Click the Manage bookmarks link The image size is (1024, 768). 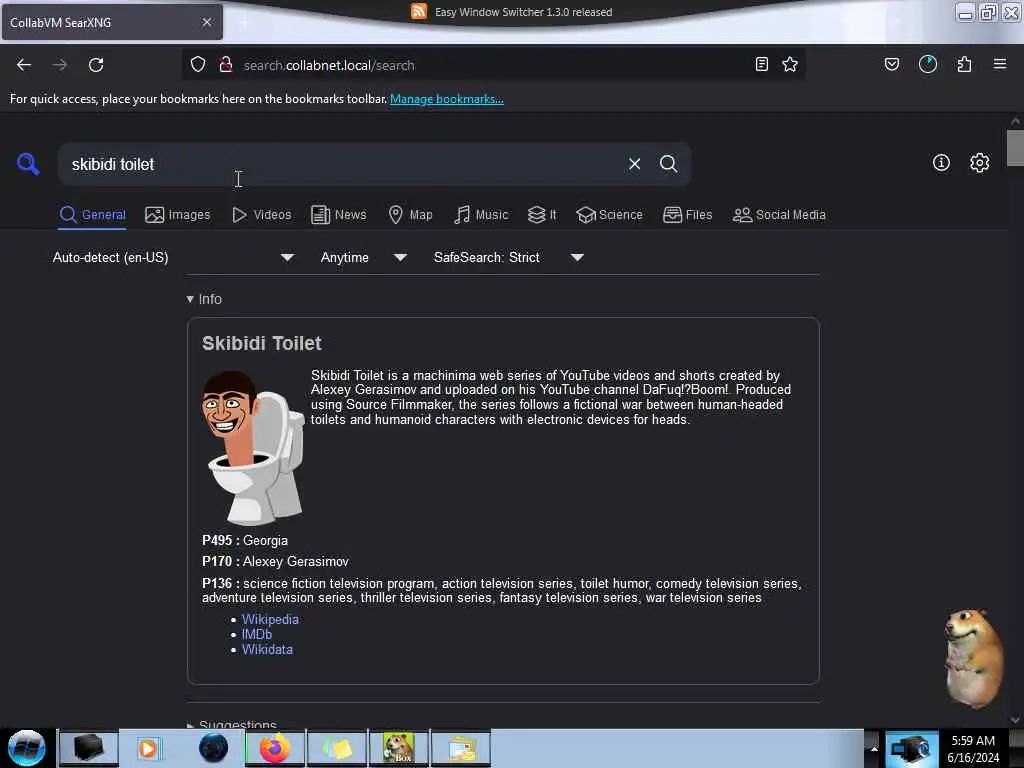coord(447,99)
